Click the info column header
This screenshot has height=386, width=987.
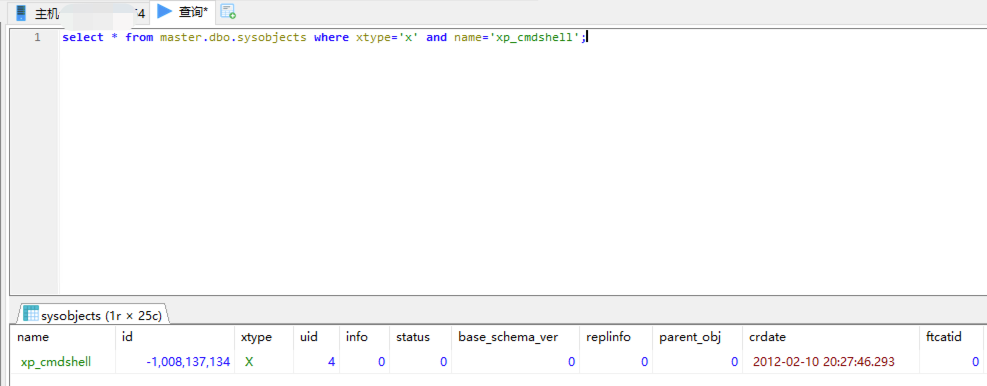tap(364, 337)
